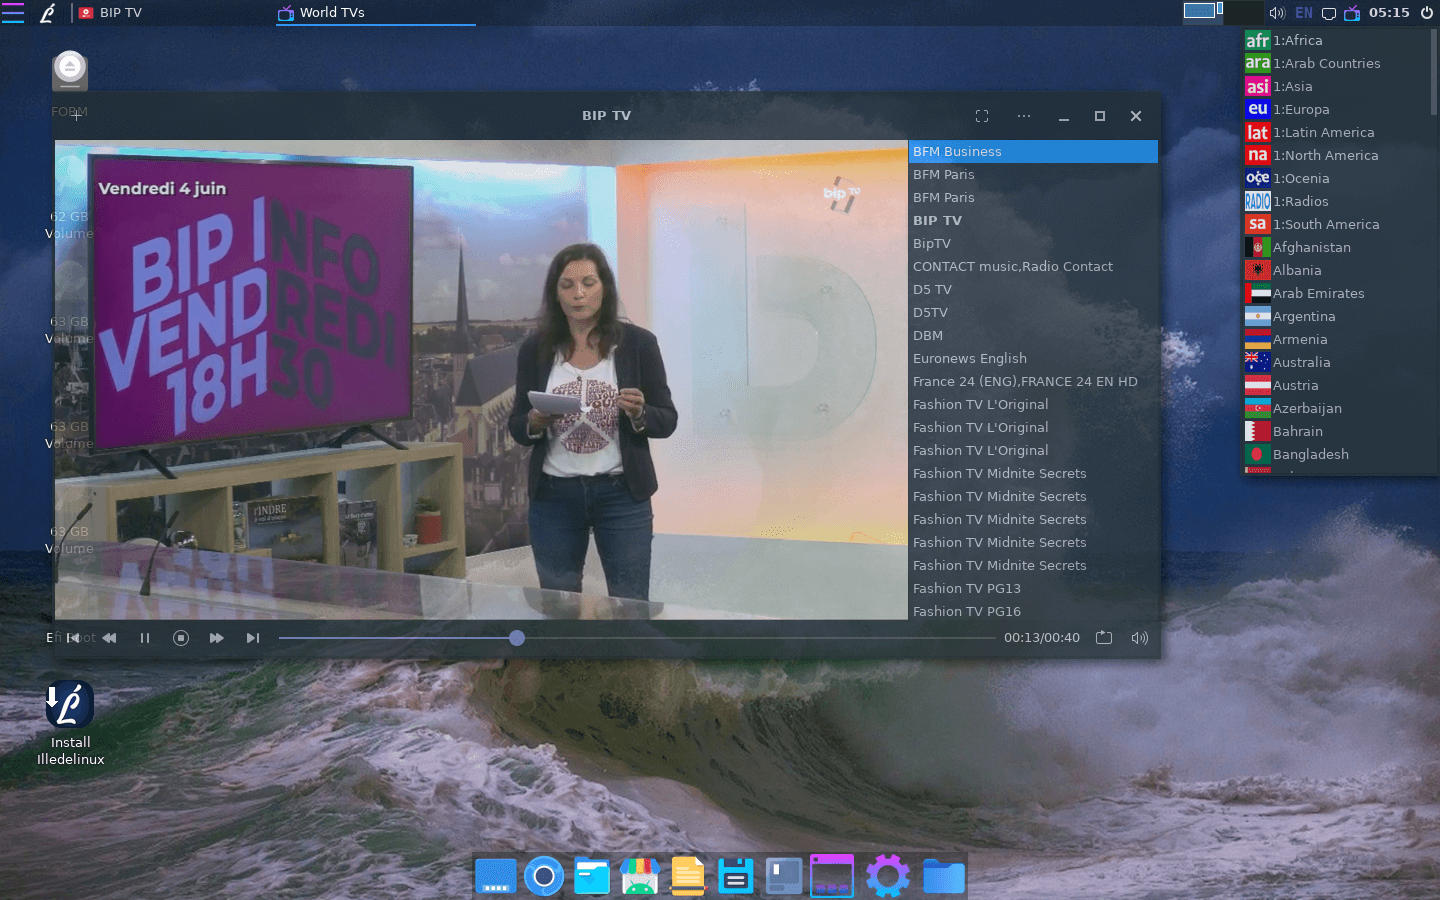
Task: Open the yellow text editor dock icon
Action: point(688,876)
